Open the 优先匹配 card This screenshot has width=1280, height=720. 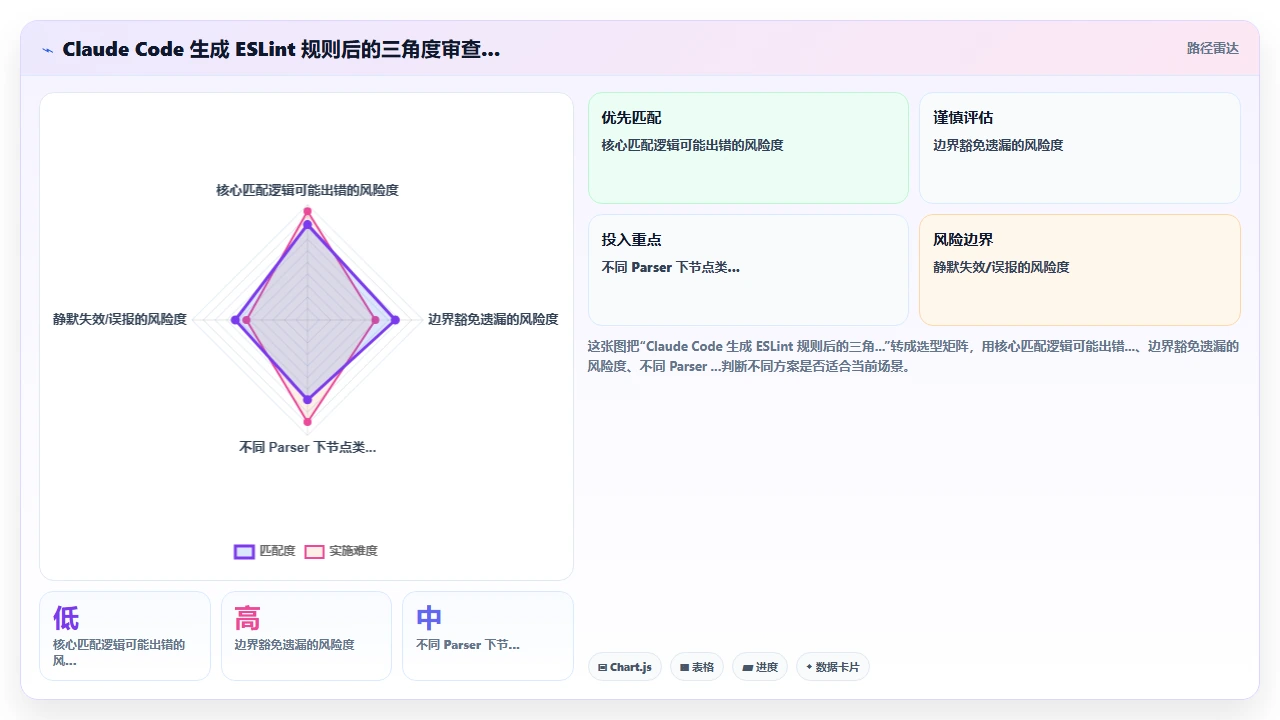point(748,148)
